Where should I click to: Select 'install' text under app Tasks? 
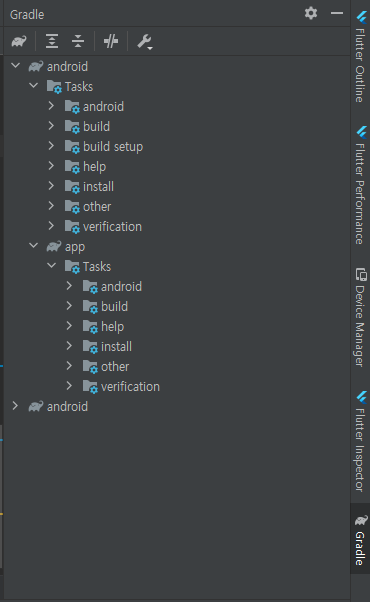(x=116, y=347)
